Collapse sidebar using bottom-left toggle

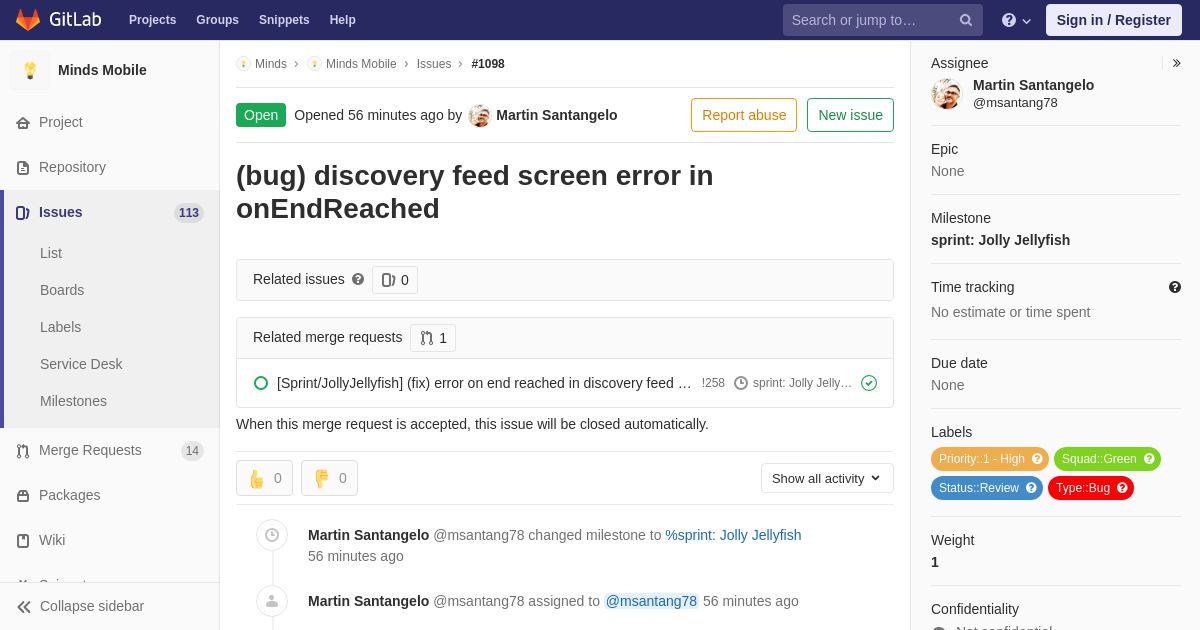80,606
